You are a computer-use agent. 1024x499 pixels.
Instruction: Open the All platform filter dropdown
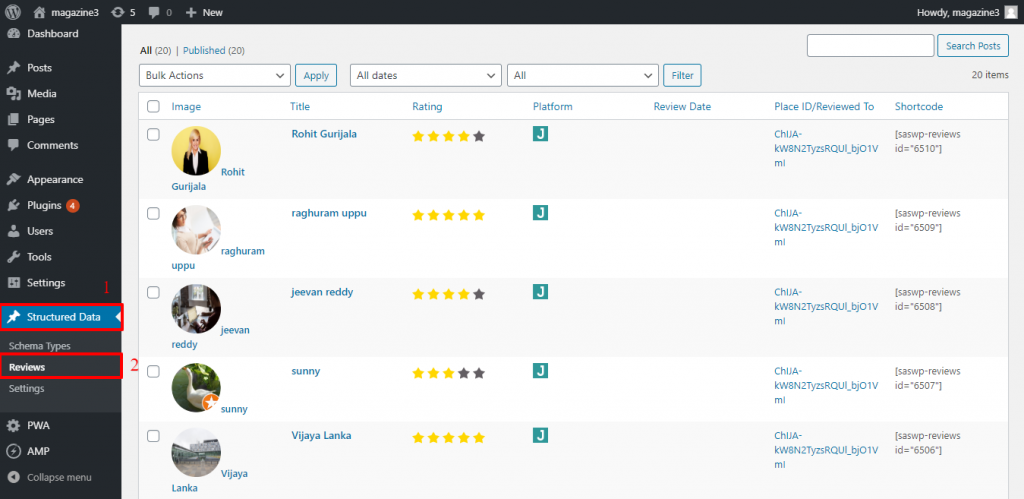[583, 75]
